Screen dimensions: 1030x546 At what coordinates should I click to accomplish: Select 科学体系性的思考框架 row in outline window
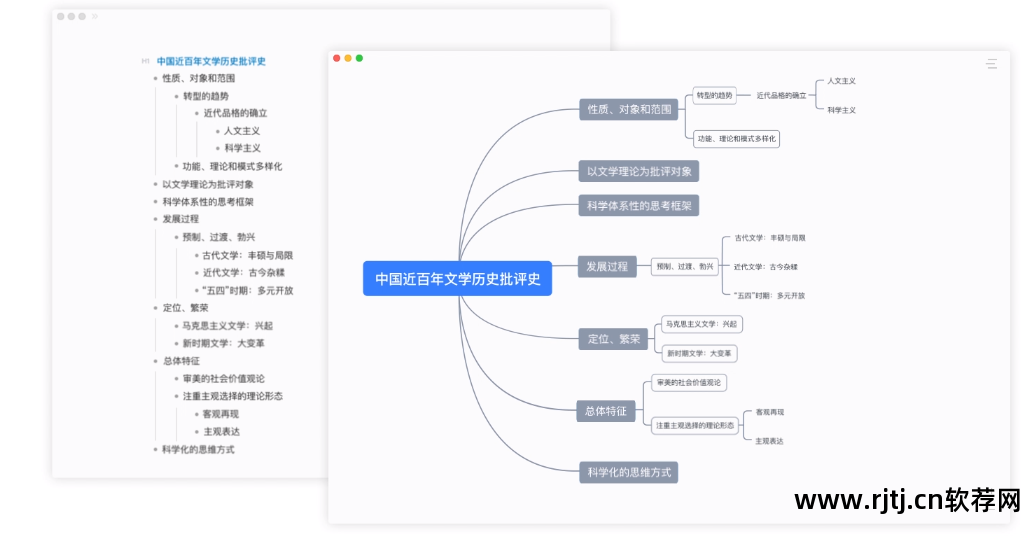208,202
